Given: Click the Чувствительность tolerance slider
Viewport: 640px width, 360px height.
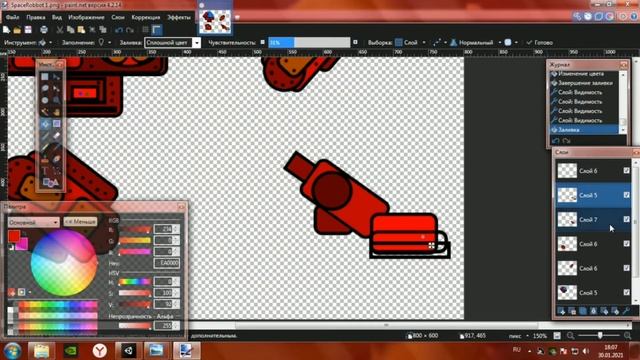Looking at the screenshot, I should (309, 42).
